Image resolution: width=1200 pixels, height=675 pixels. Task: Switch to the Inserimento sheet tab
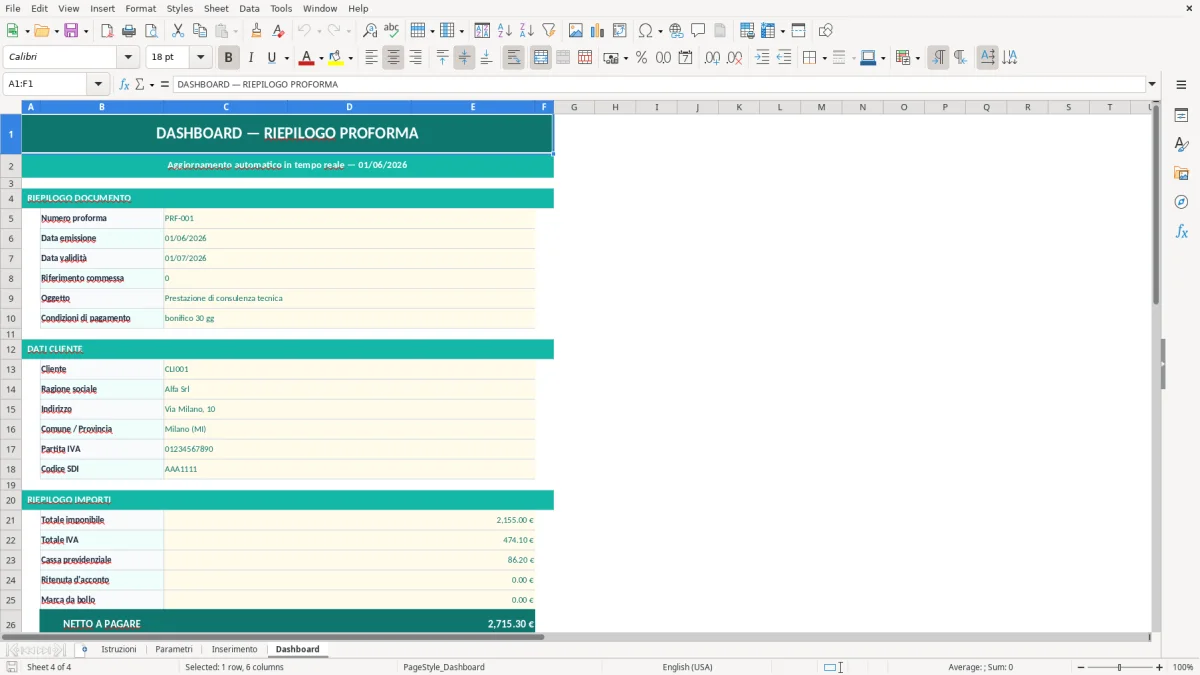tap(234, 649)
